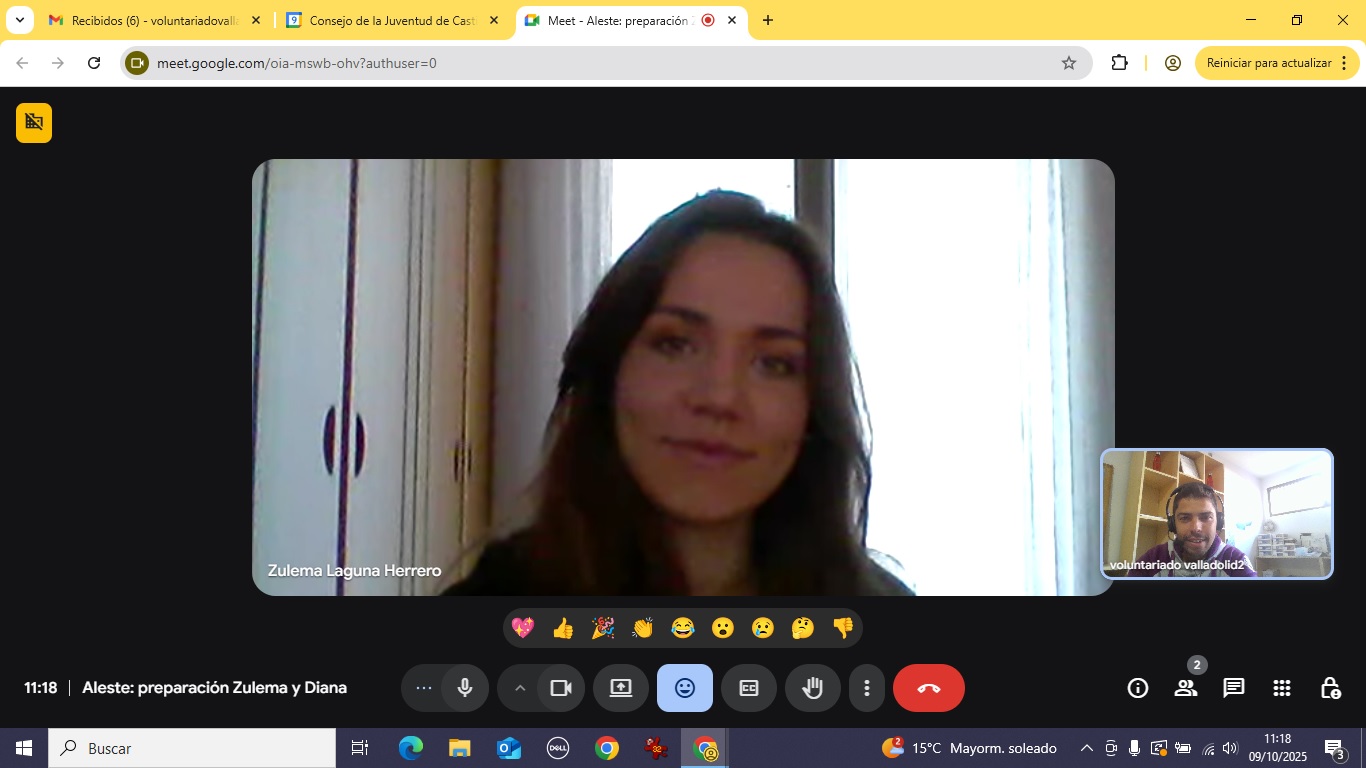Send the laughing face reaction
This screenshot has height=768, width=1366.
(x=683, y=628)
